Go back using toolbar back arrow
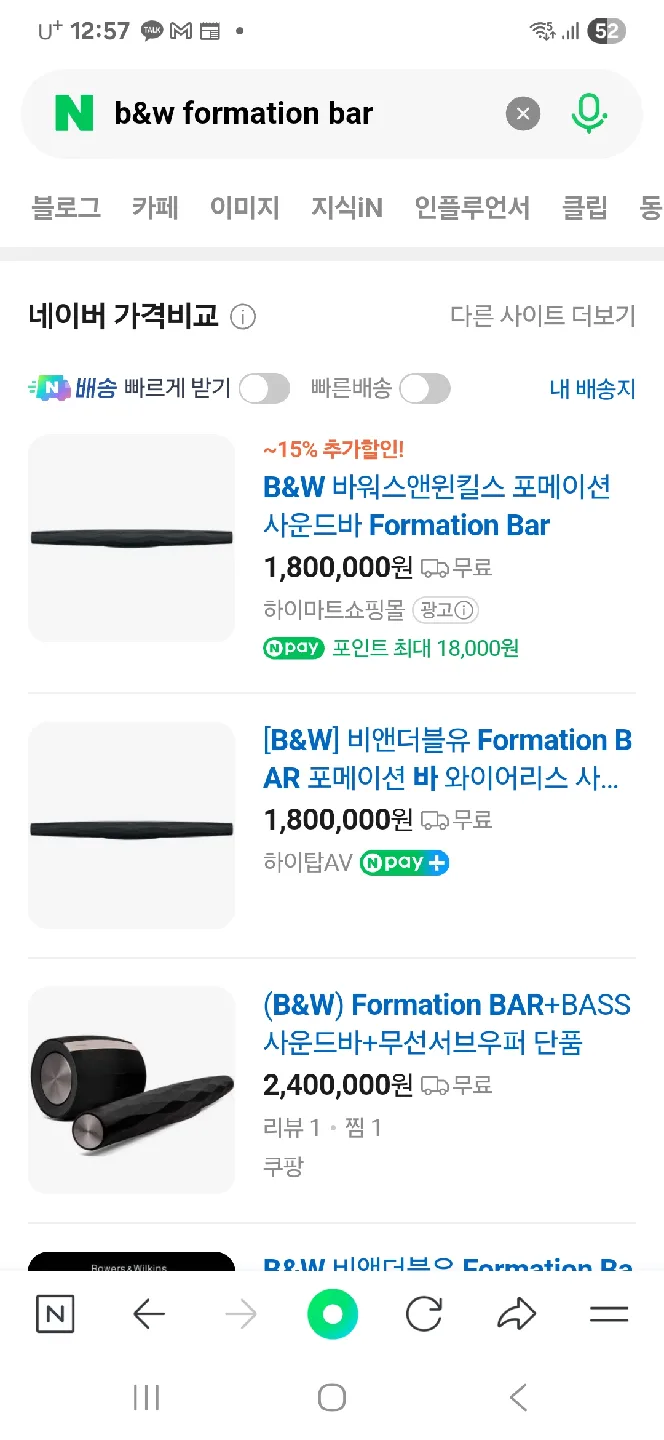The width and height of the screenshot is (664, 1440). (x=148, y=1314)
